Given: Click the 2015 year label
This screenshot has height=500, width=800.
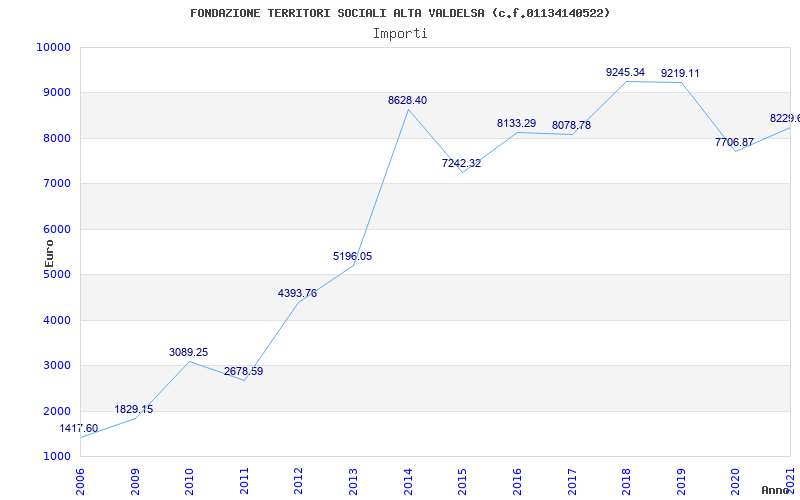Looking at the screenshot, I should [x=462, y=481].
